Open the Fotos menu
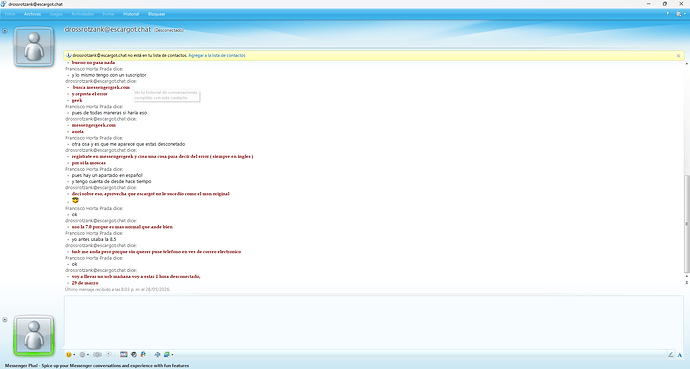The height and width of the screenshot is (369, 690). point(10,14)
